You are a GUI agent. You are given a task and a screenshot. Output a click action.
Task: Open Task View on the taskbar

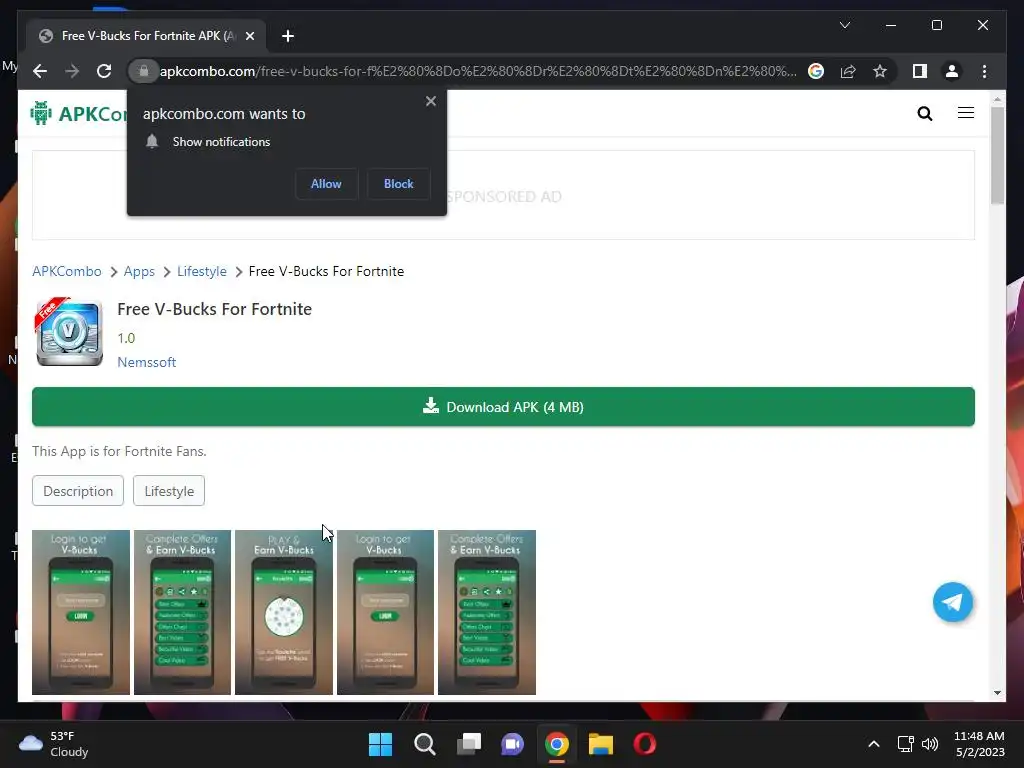pos(469,744)
